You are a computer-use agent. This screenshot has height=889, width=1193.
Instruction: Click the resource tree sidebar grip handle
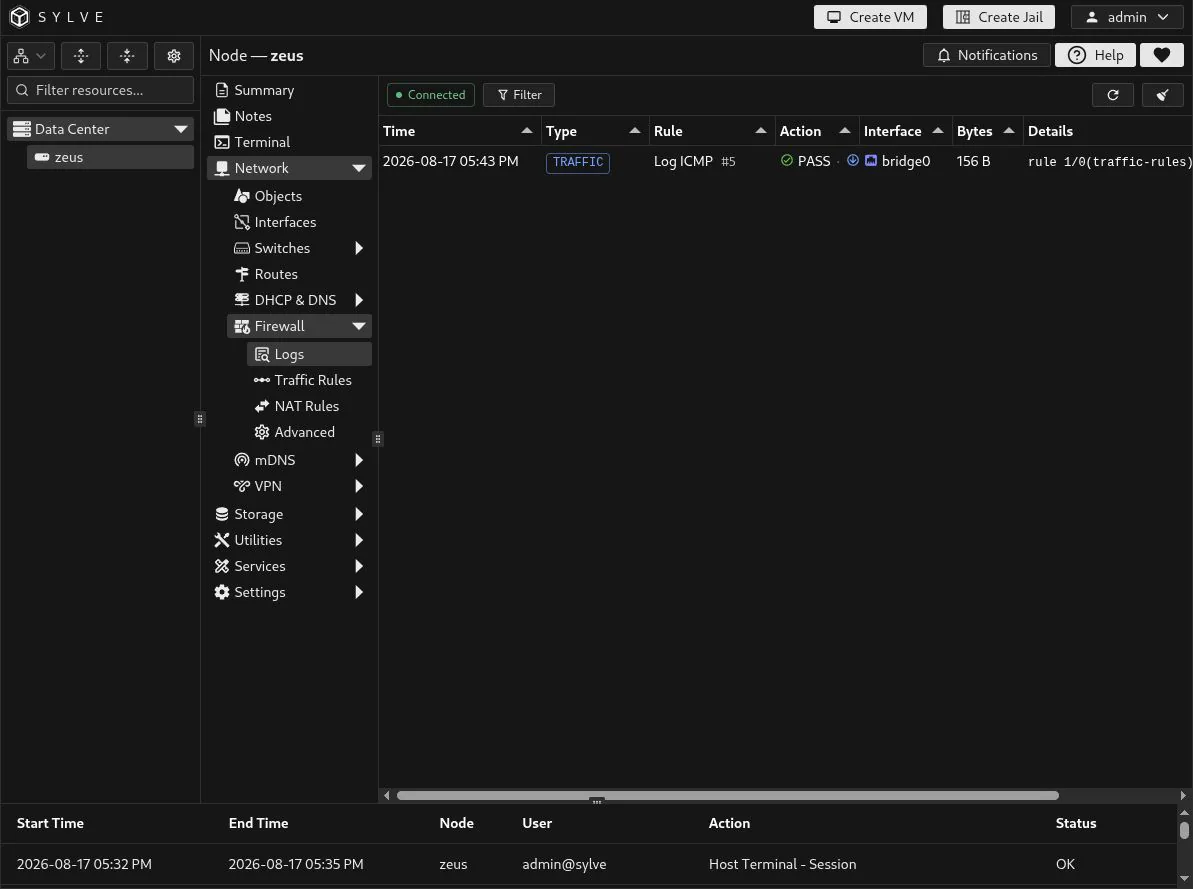pos(199,419)
